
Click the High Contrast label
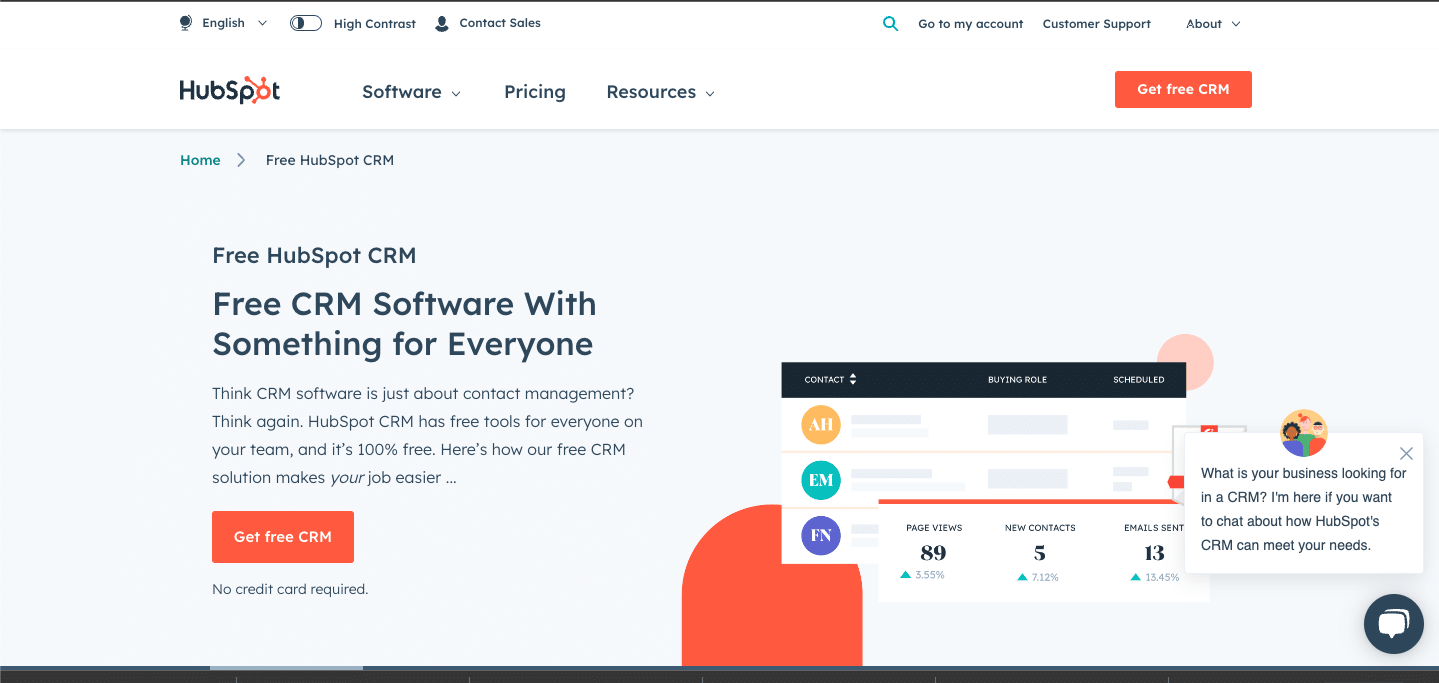(x=375, y=24)
